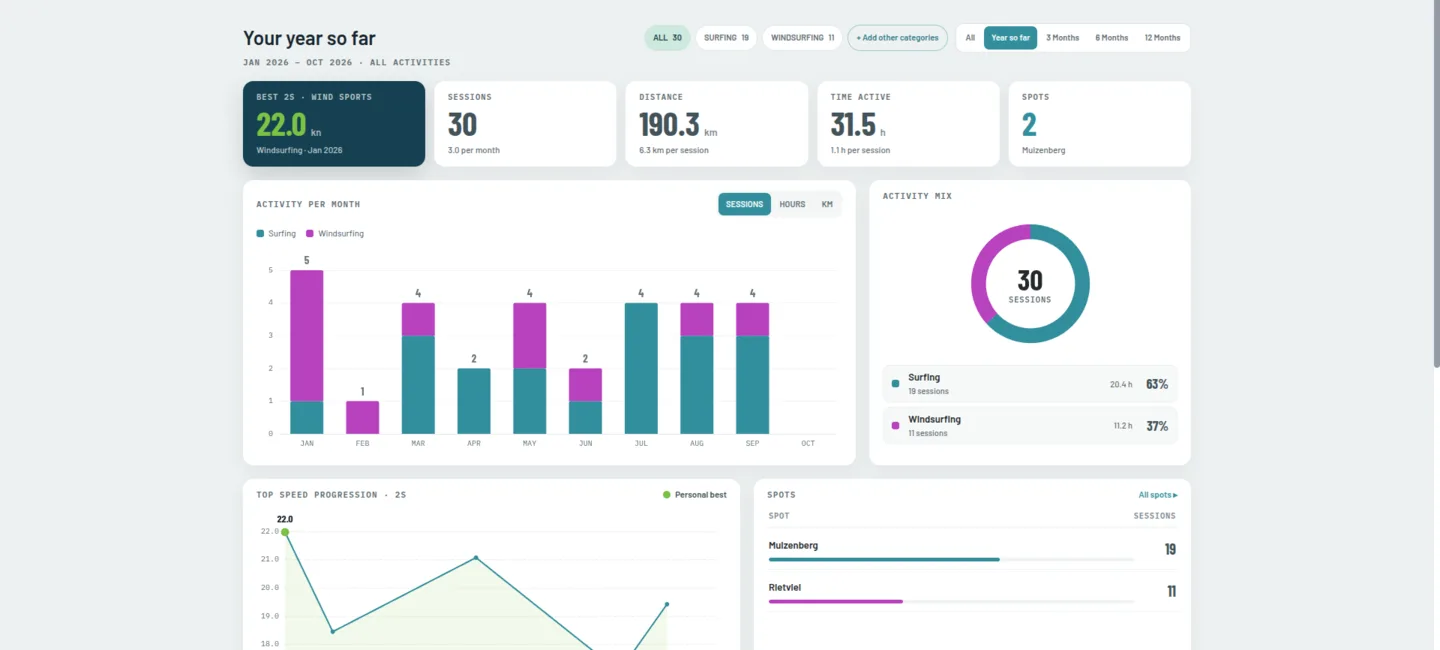Click the AUG bar in chart
This screenshot has height=650, width=1440.
point(697,368)
